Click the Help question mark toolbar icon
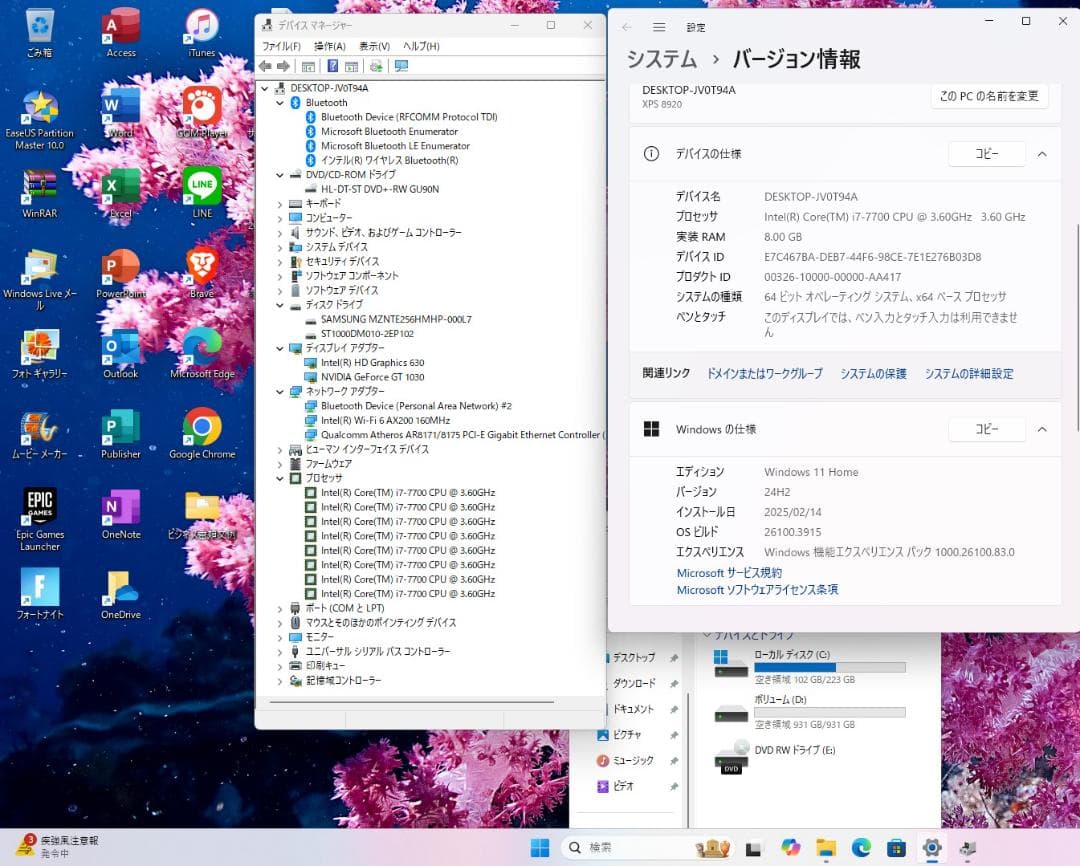The image size is (1080, 866). pyautogui.click(x=332, y=66)
